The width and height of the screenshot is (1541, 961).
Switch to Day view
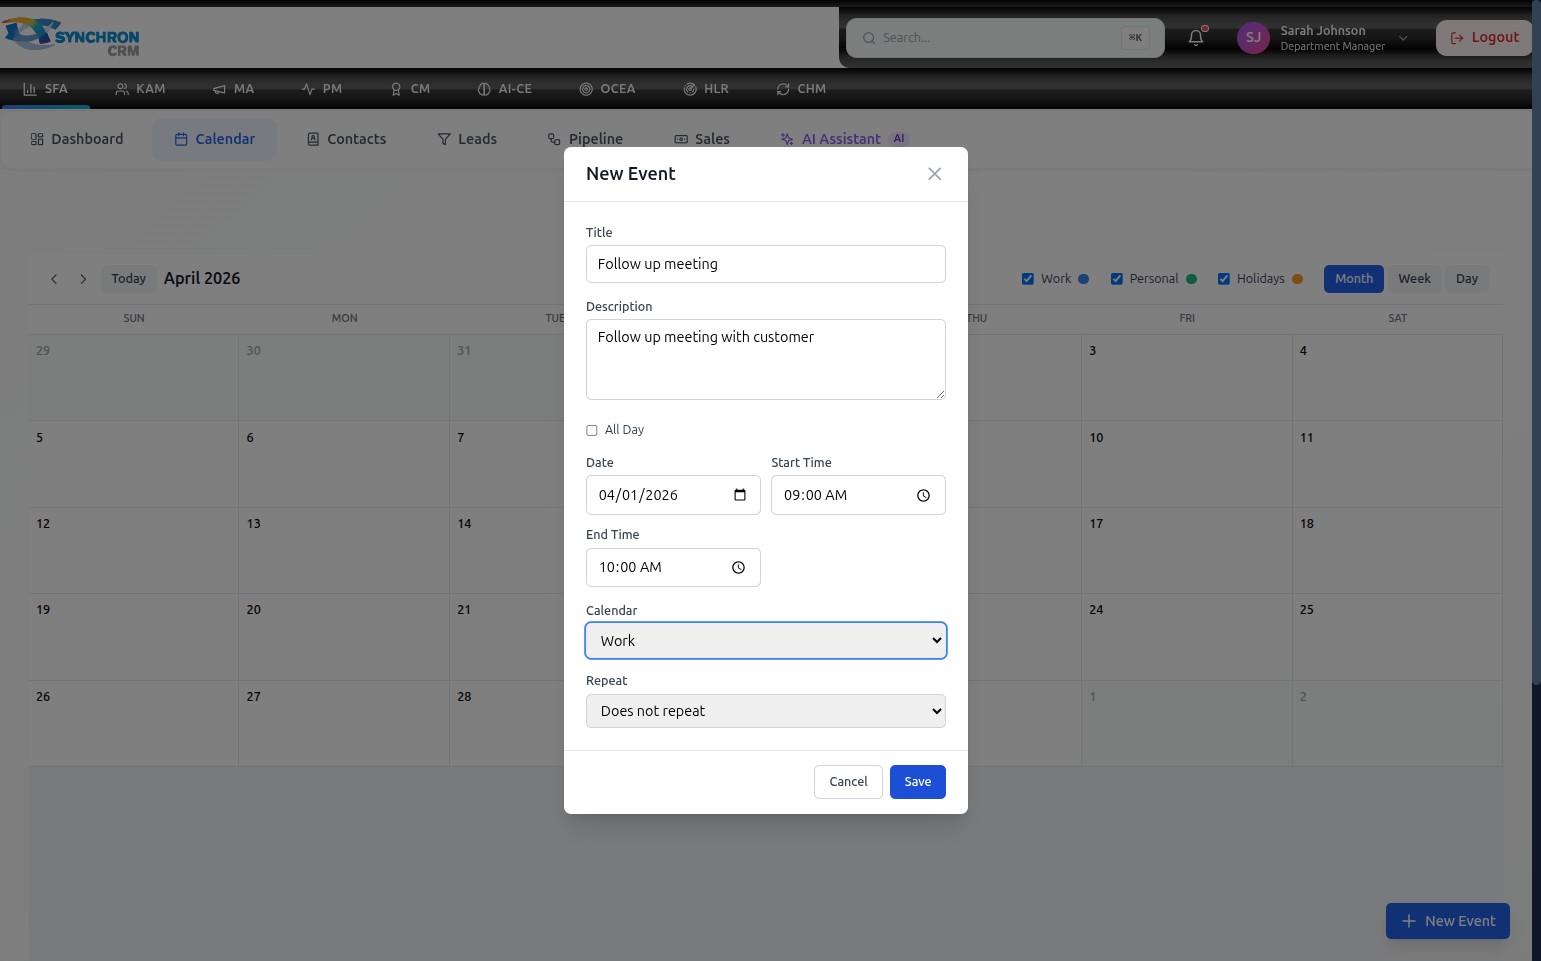tap(1467, 279)
